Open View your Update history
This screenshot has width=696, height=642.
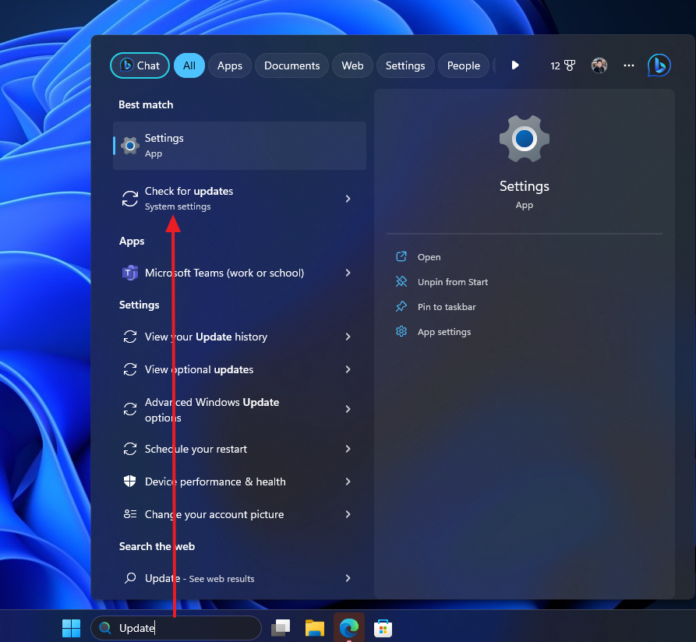pyautogui.click(x=240, y=337)
